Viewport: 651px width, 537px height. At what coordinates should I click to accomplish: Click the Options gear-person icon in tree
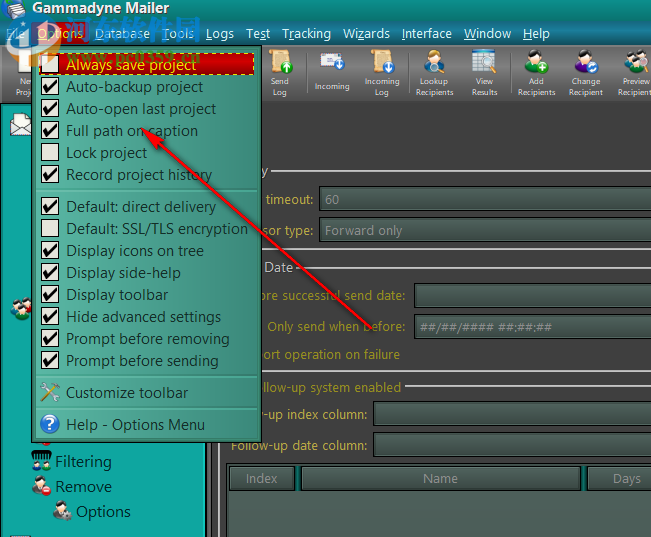click(62, 511)
